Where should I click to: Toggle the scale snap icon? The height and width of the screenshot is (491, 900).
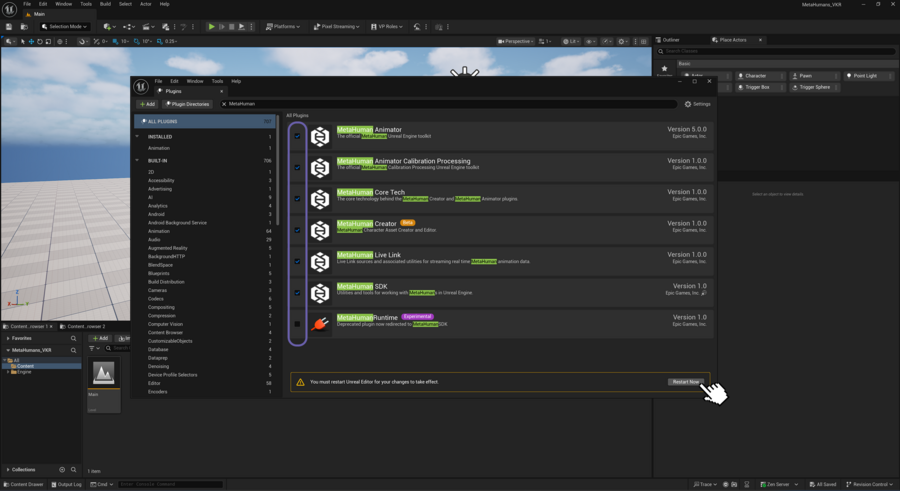tap(160, 41)
